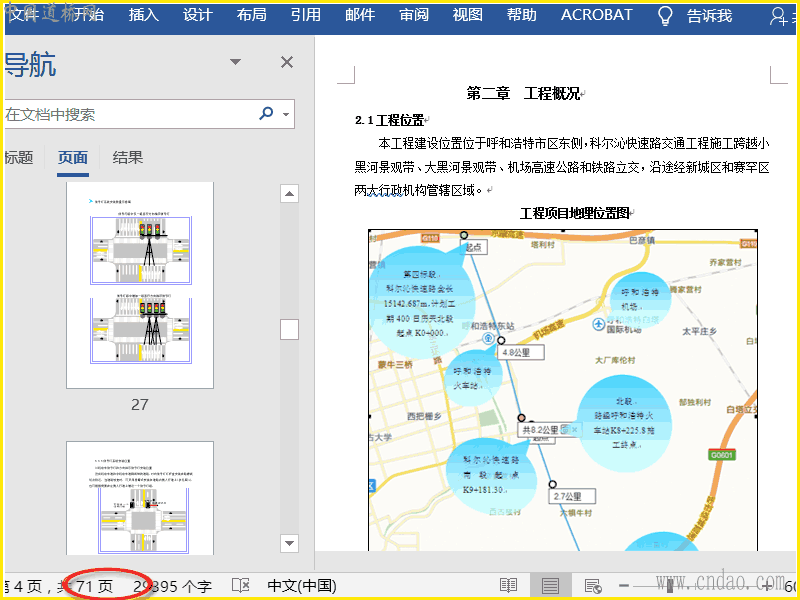Click the share person icon in ribbon

coord(780,16)
